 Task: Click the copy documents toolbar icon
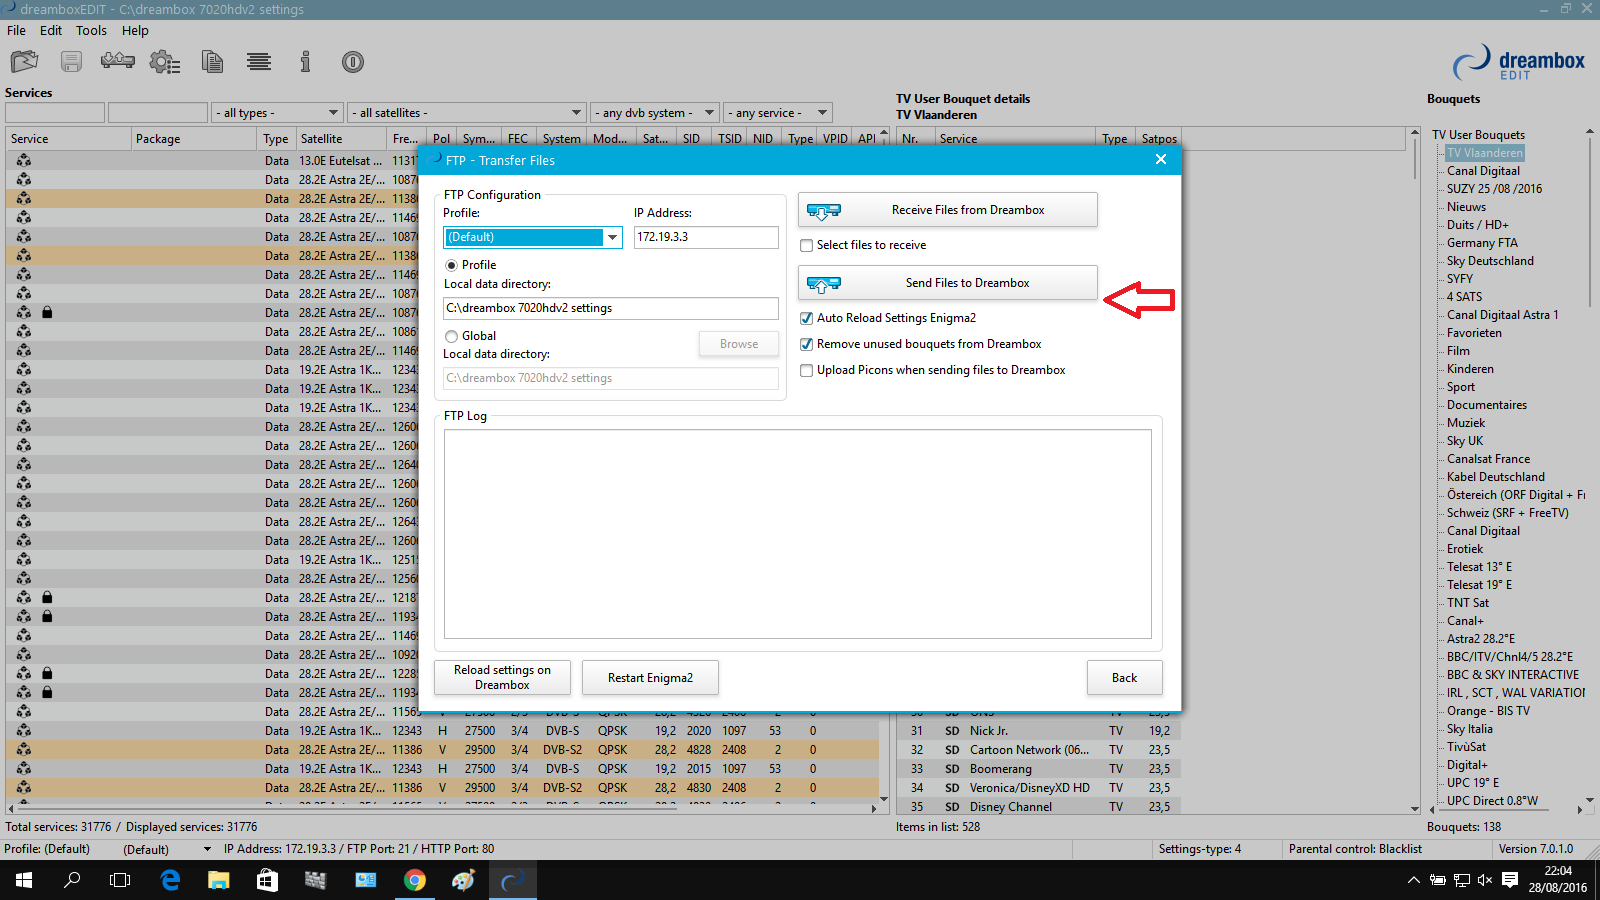(x=212, y=62)
